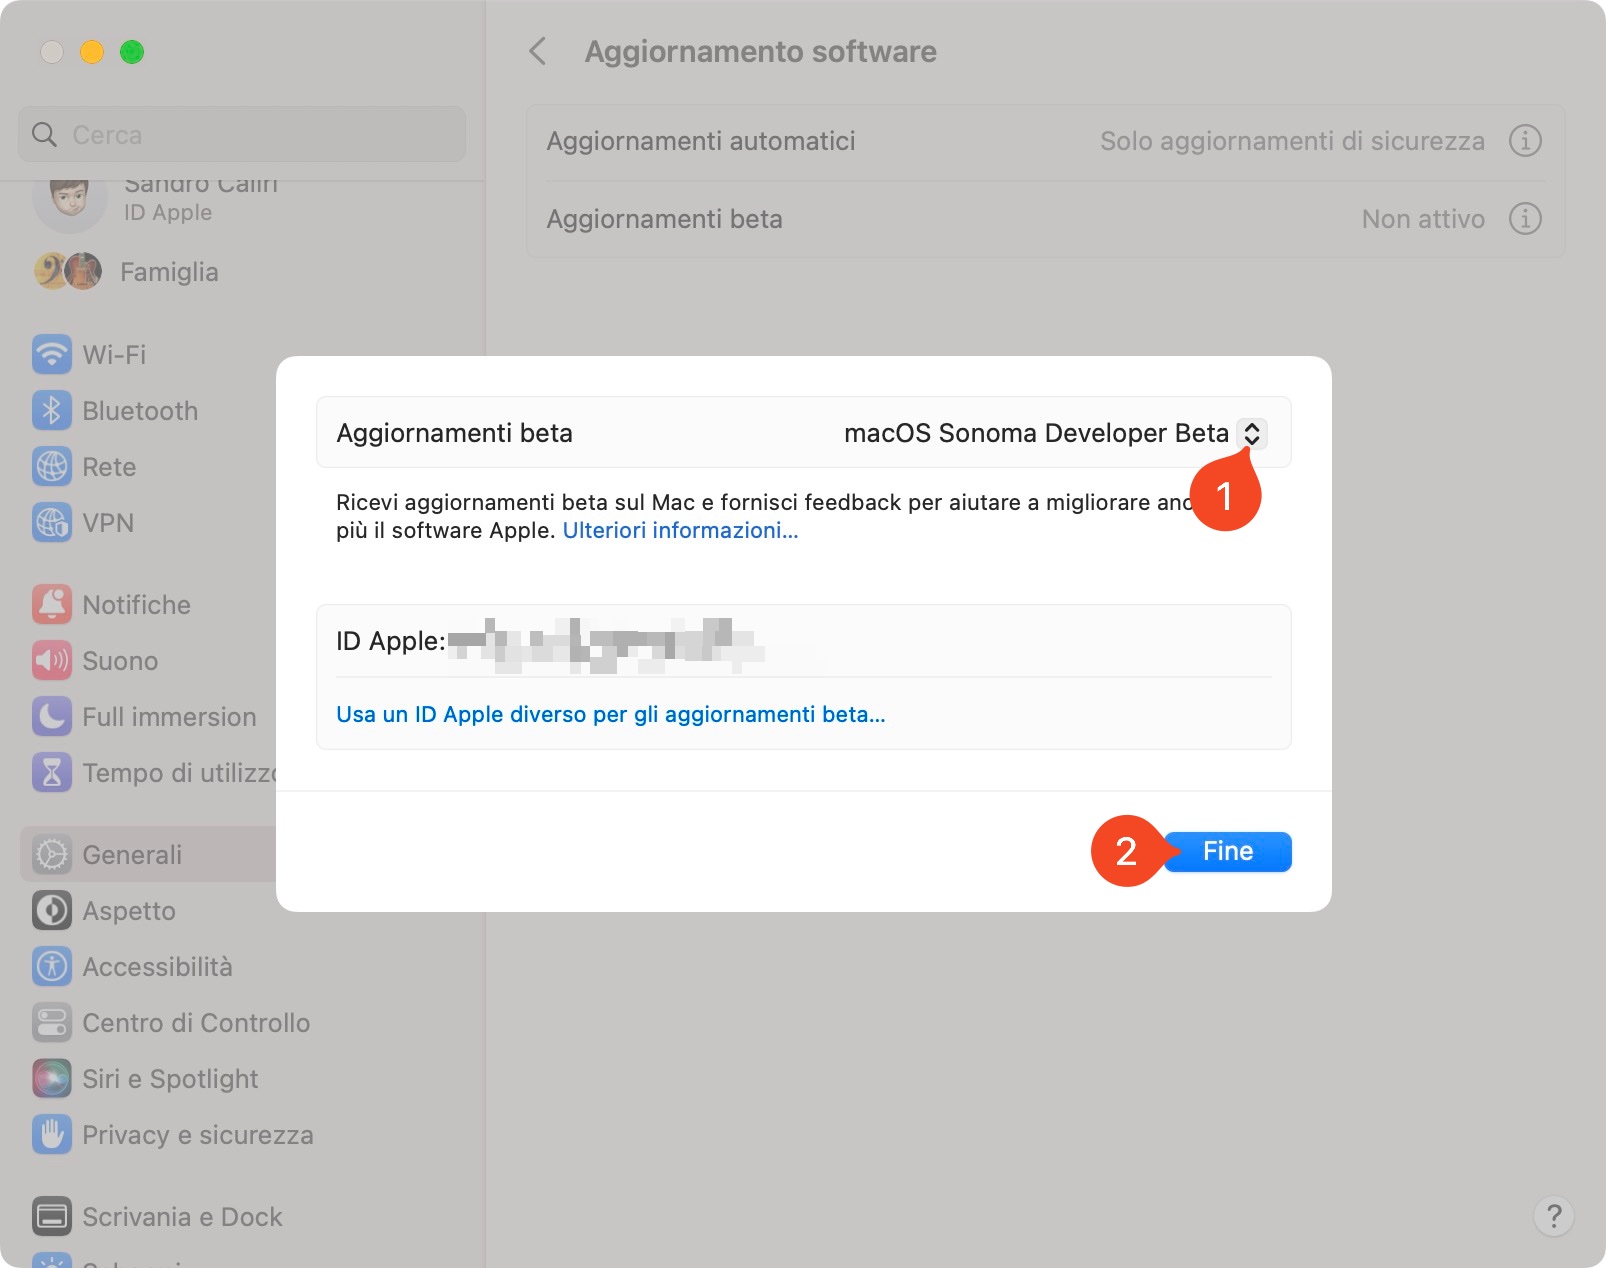Screen dimensions: 1606x1268
Task: Click the green zoom window button
Action: [x=132, y=52]
